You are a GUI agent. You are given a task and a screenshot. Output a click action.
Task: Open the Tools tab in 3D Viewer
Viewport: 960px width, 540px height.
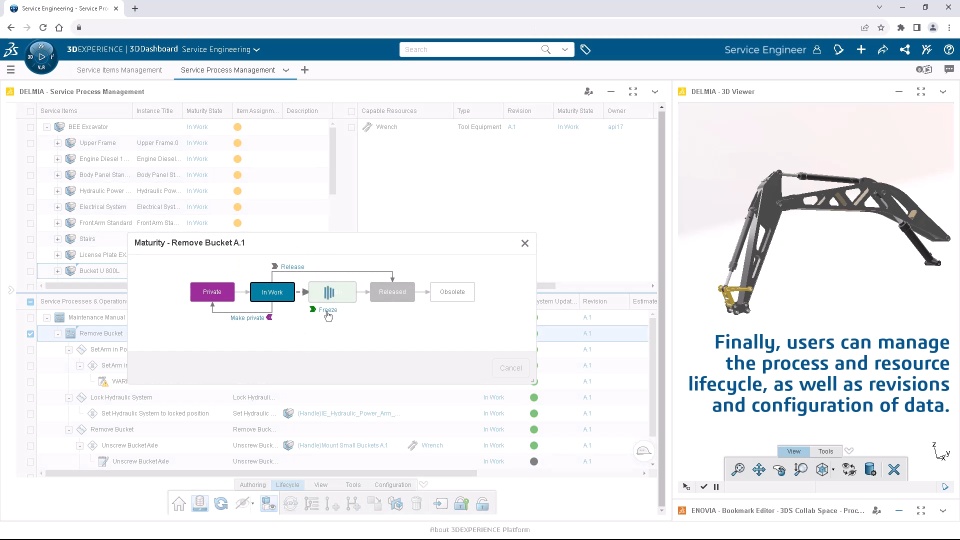[826, 451]
